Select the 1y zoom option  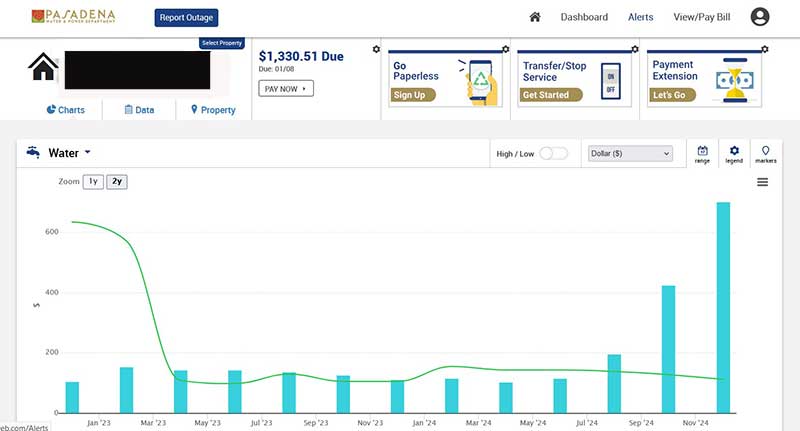(93, 182)
